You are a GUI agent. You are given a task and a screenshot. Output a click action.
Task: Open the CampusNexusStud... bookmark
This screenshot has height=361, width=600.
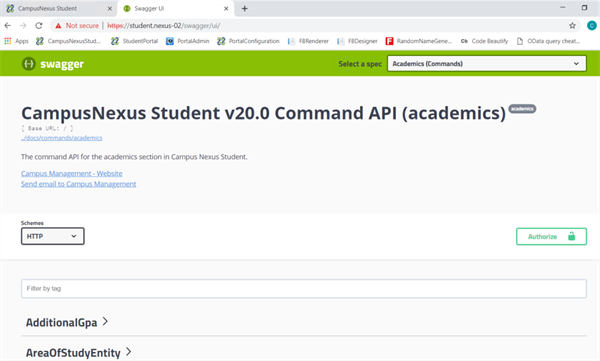click(x=68, y=41)
